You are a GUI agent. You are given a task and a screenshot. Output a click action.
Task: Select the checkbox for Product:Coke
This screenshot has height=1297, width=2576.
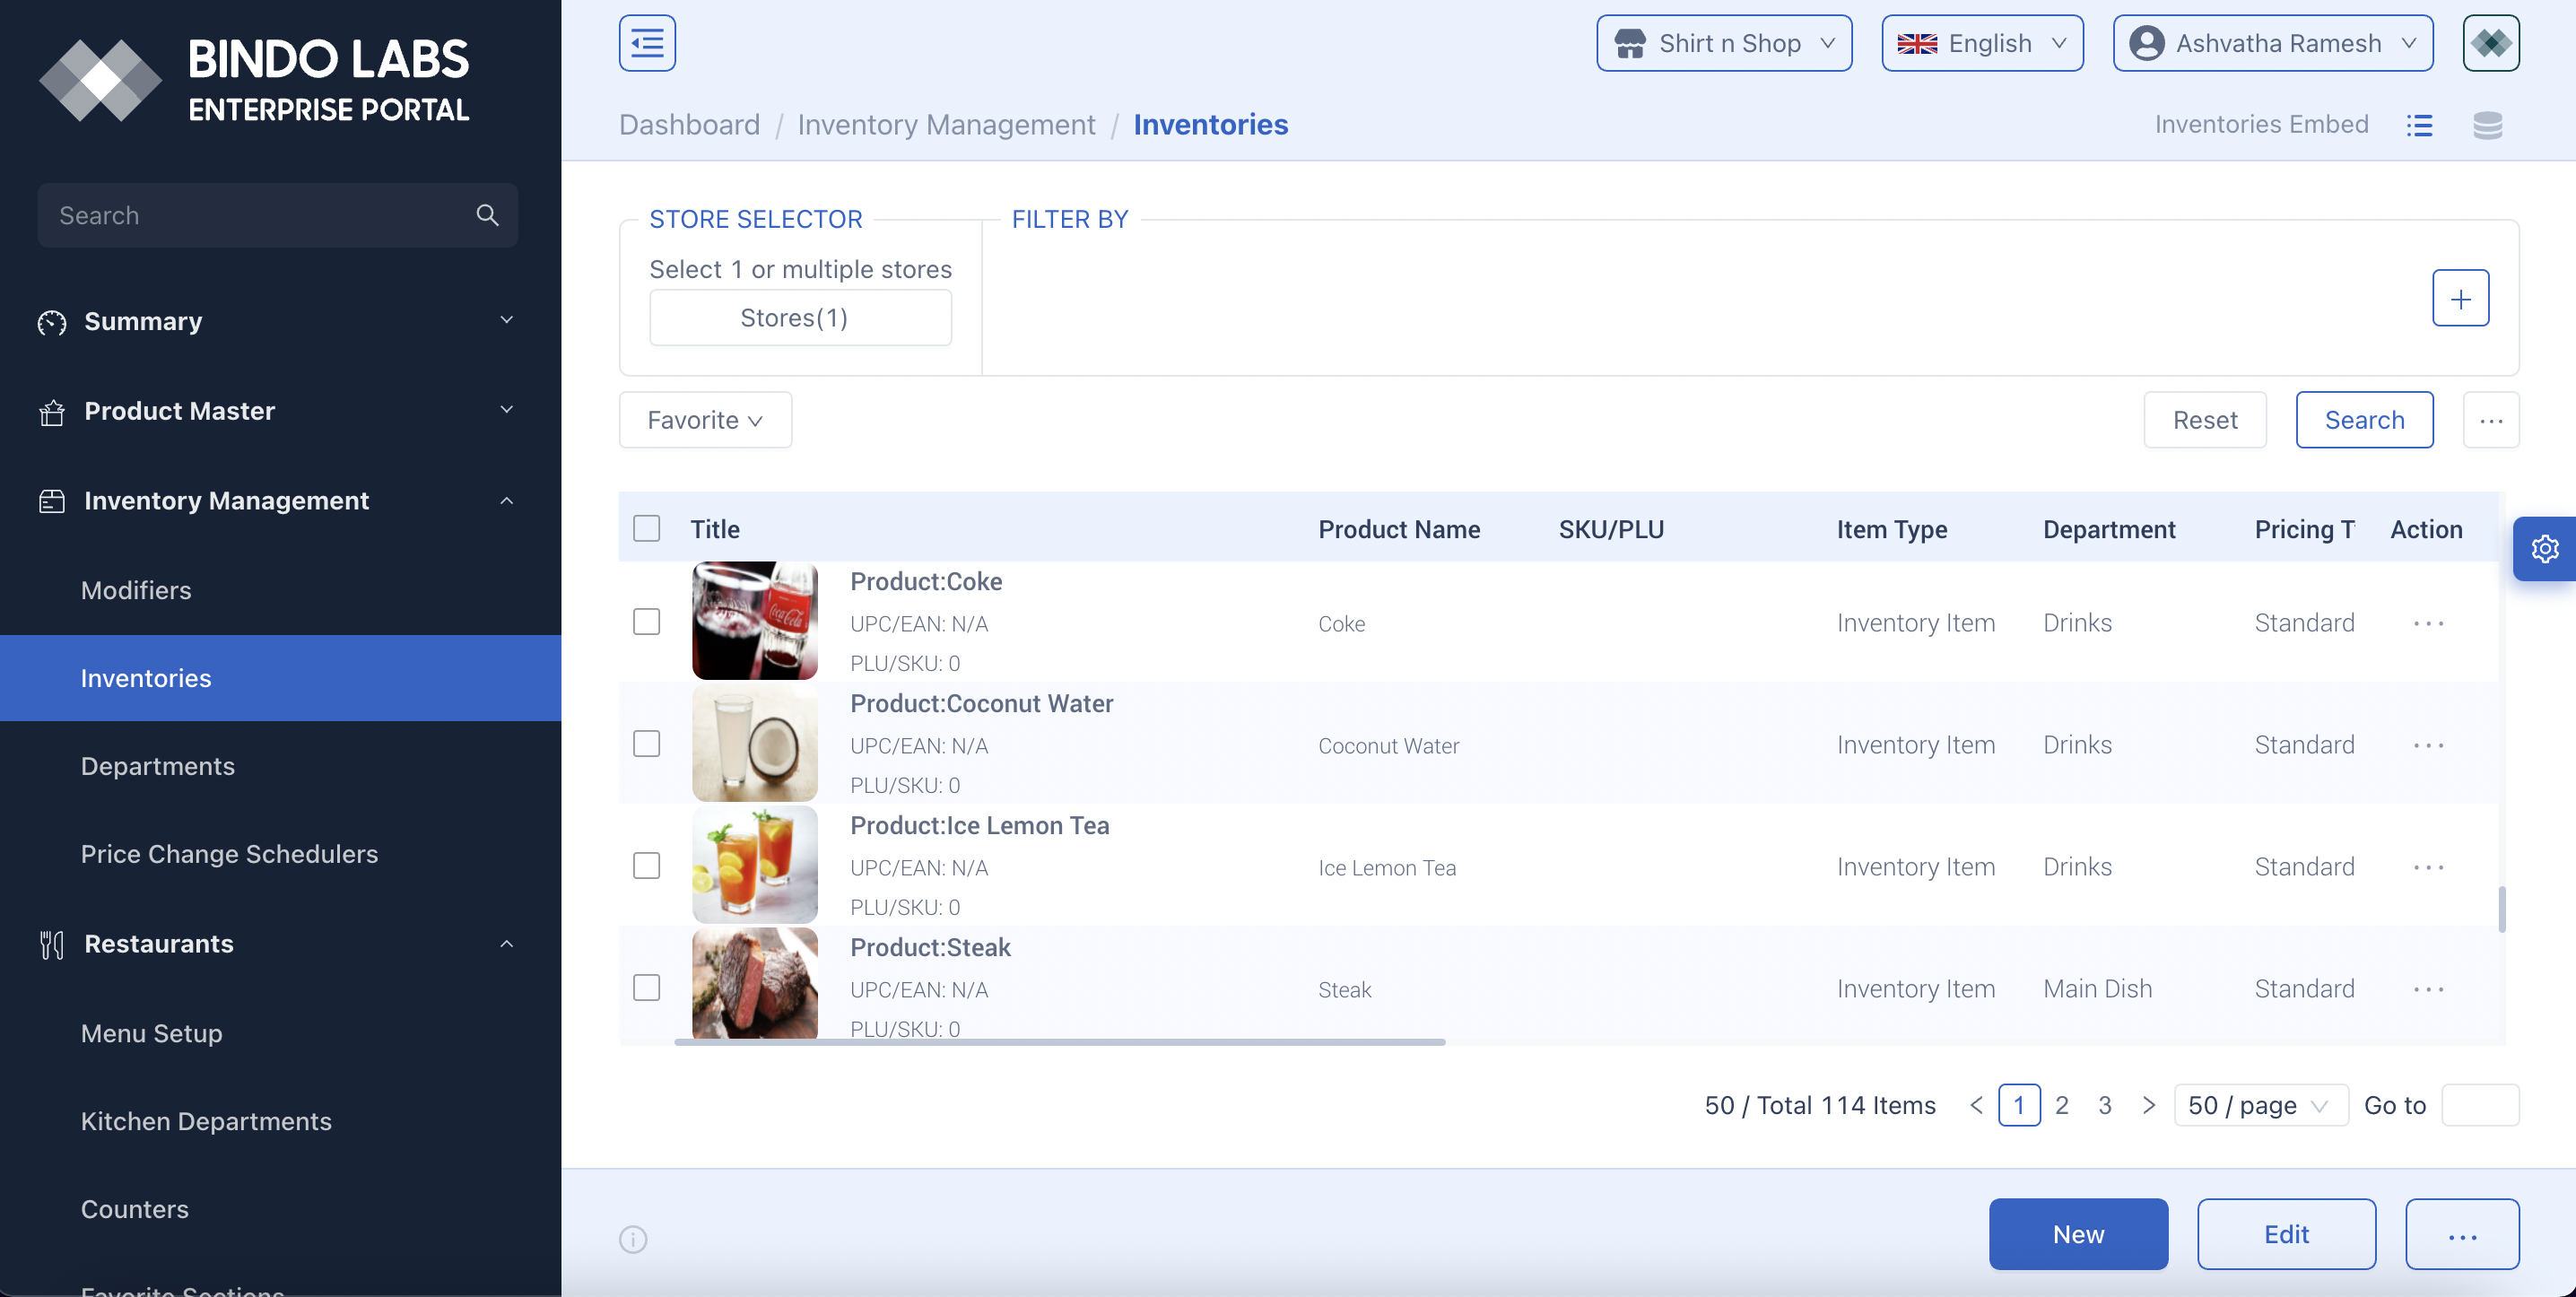tap(647, 621)
